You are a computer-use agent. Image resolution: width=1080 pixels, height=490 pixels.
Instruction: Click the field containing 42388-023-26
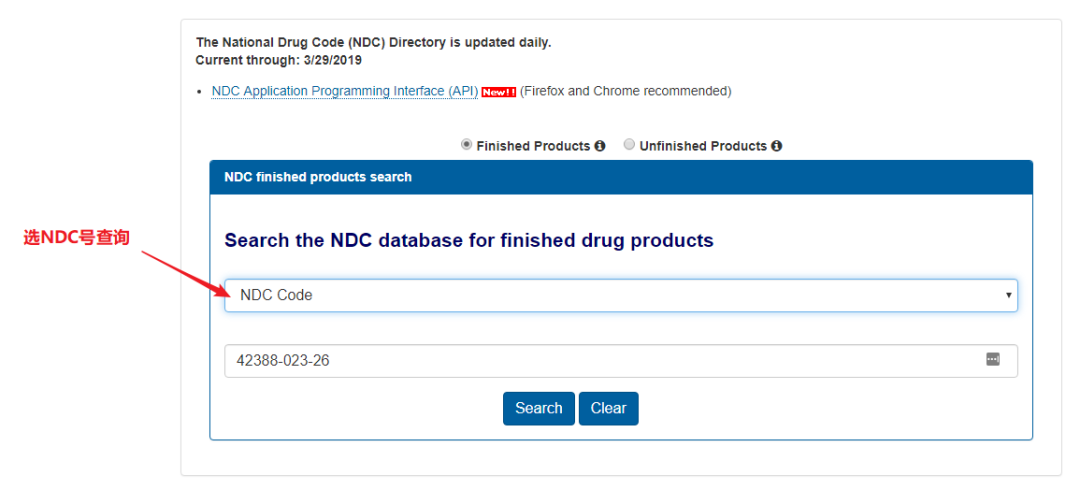pos(600,361)
